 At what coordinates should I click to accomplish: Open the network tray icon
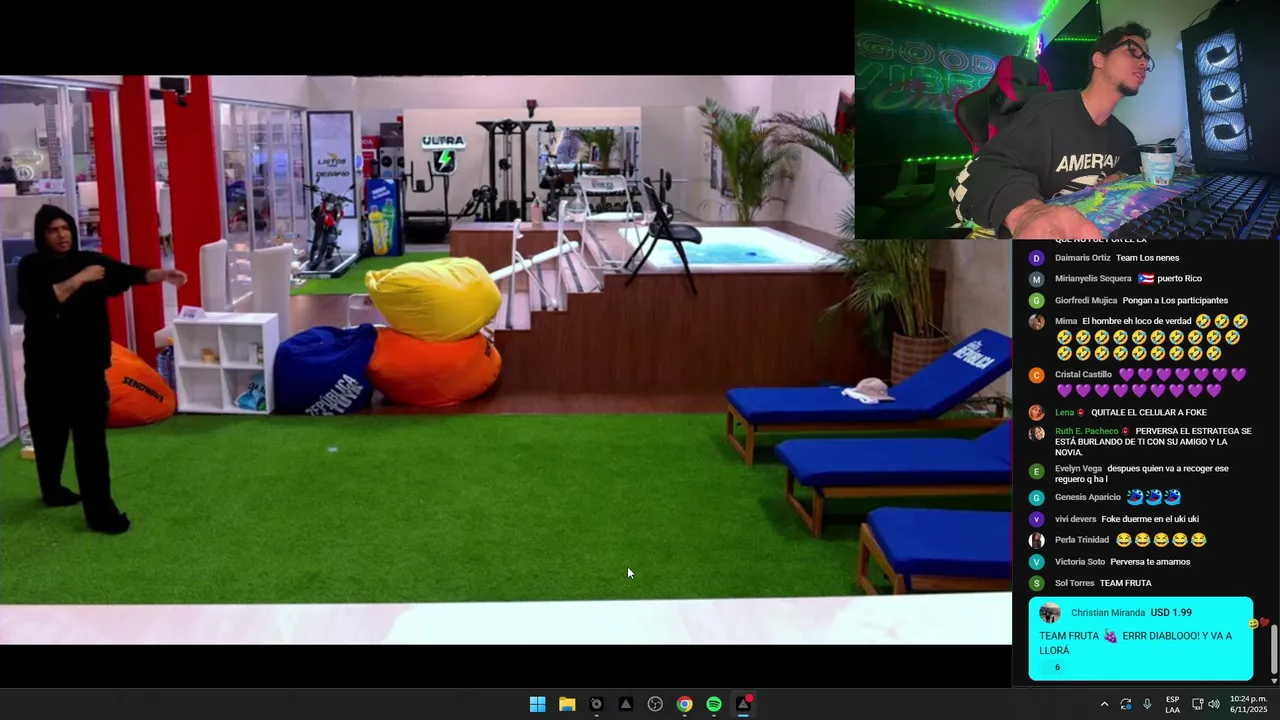(x=1197, y=704)
